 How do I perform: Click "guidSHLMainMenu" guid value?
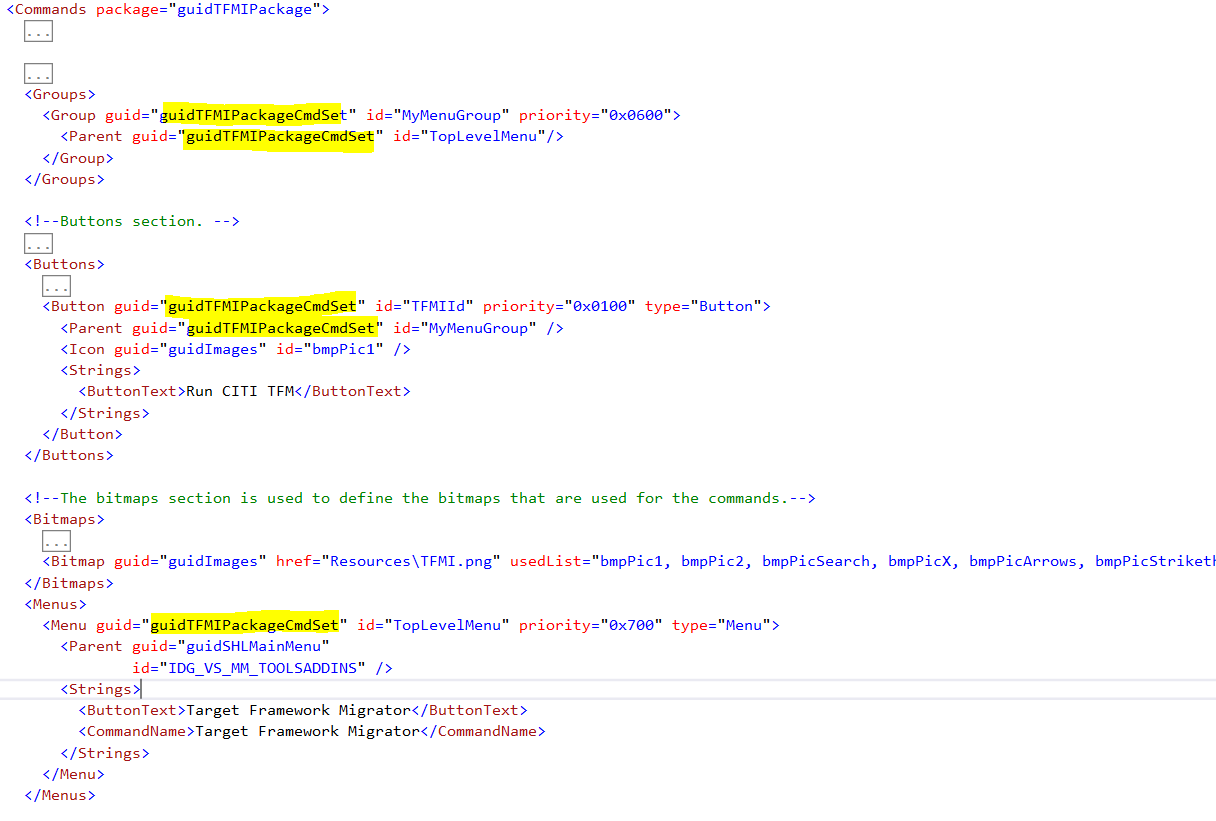(x=253, y=646)
